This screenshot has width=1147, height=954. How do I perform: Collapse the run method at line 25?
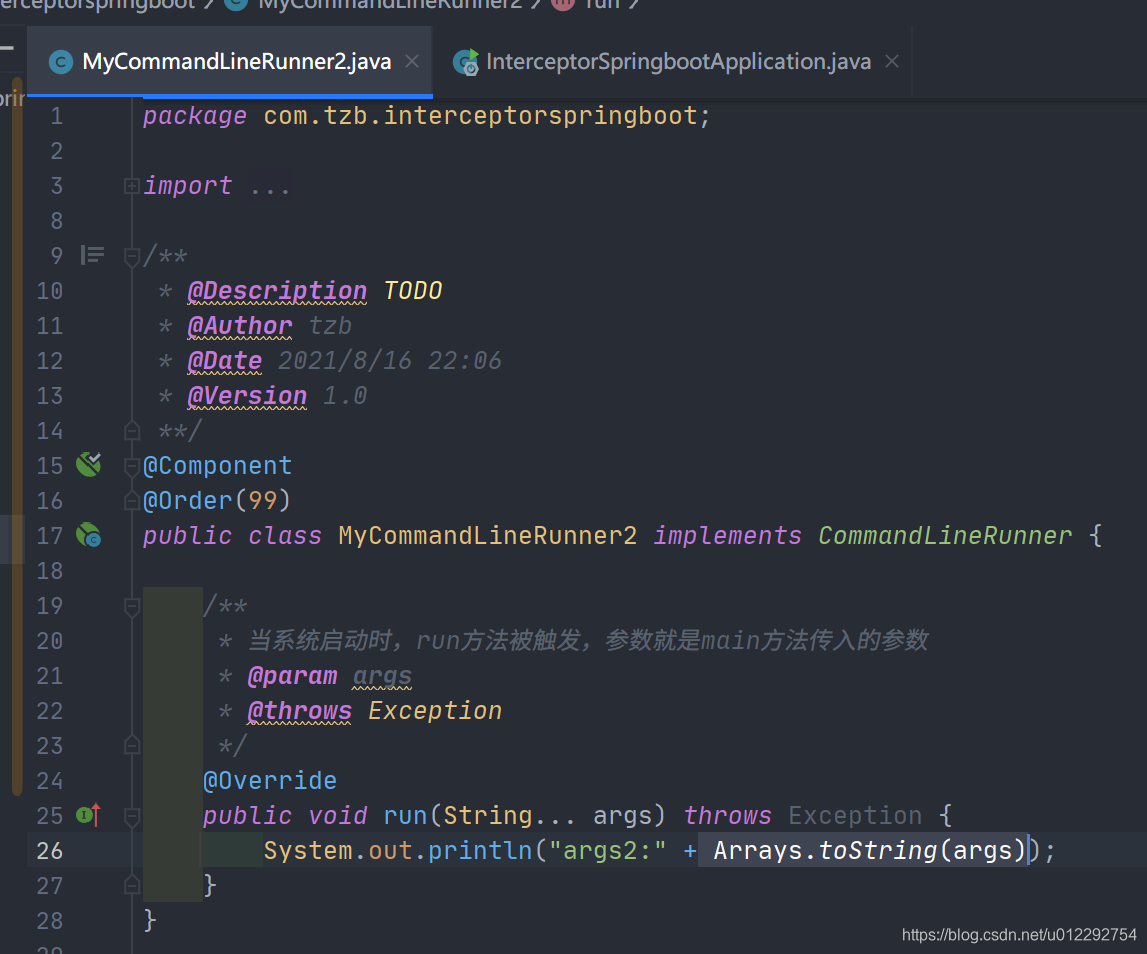point(132,816)
